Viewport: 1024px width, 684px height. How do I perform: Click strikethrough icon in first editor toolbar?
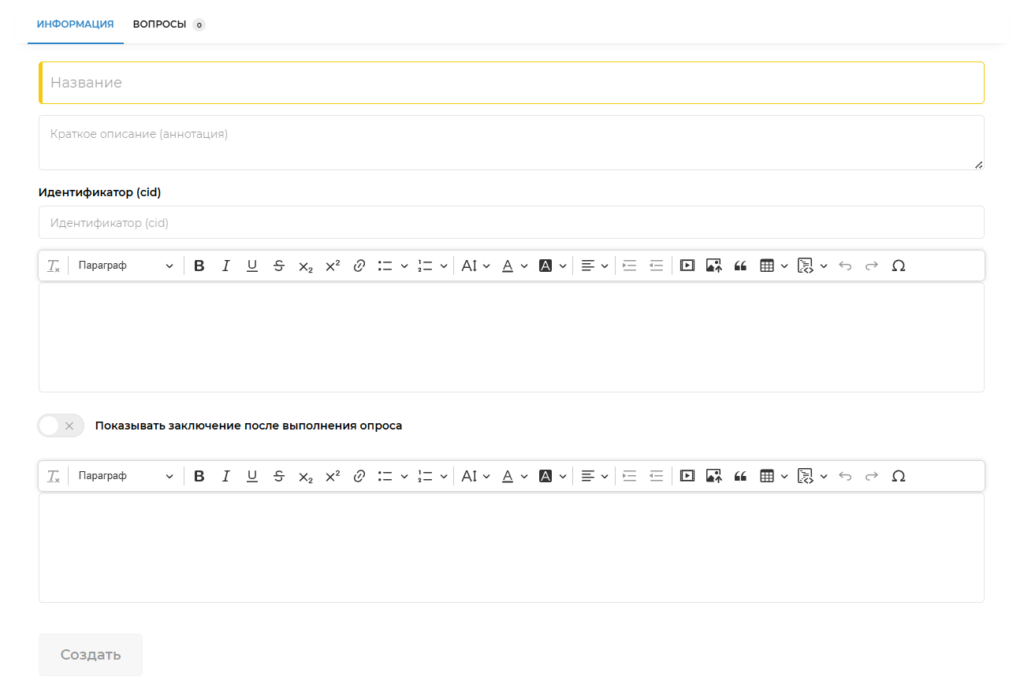pos(278,266)
